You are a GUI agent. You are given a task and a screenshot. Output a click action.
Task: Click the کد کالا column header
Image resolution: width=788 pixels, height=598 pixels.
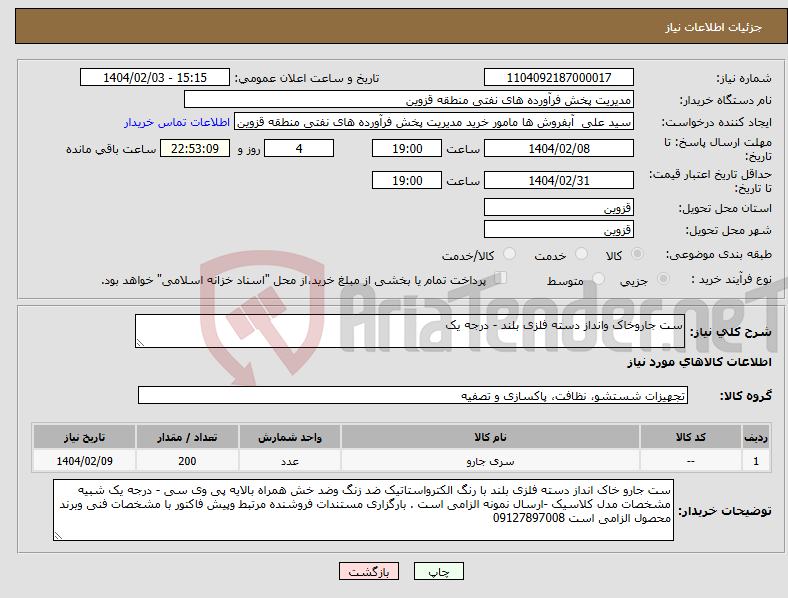point(691,437)
